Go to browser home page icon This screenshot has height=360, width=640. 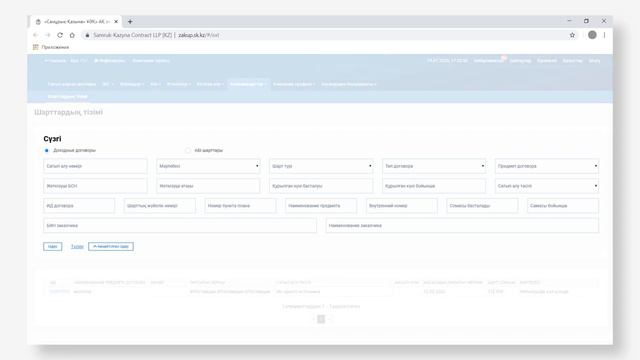pyautogui.click(x=72, y=35)
